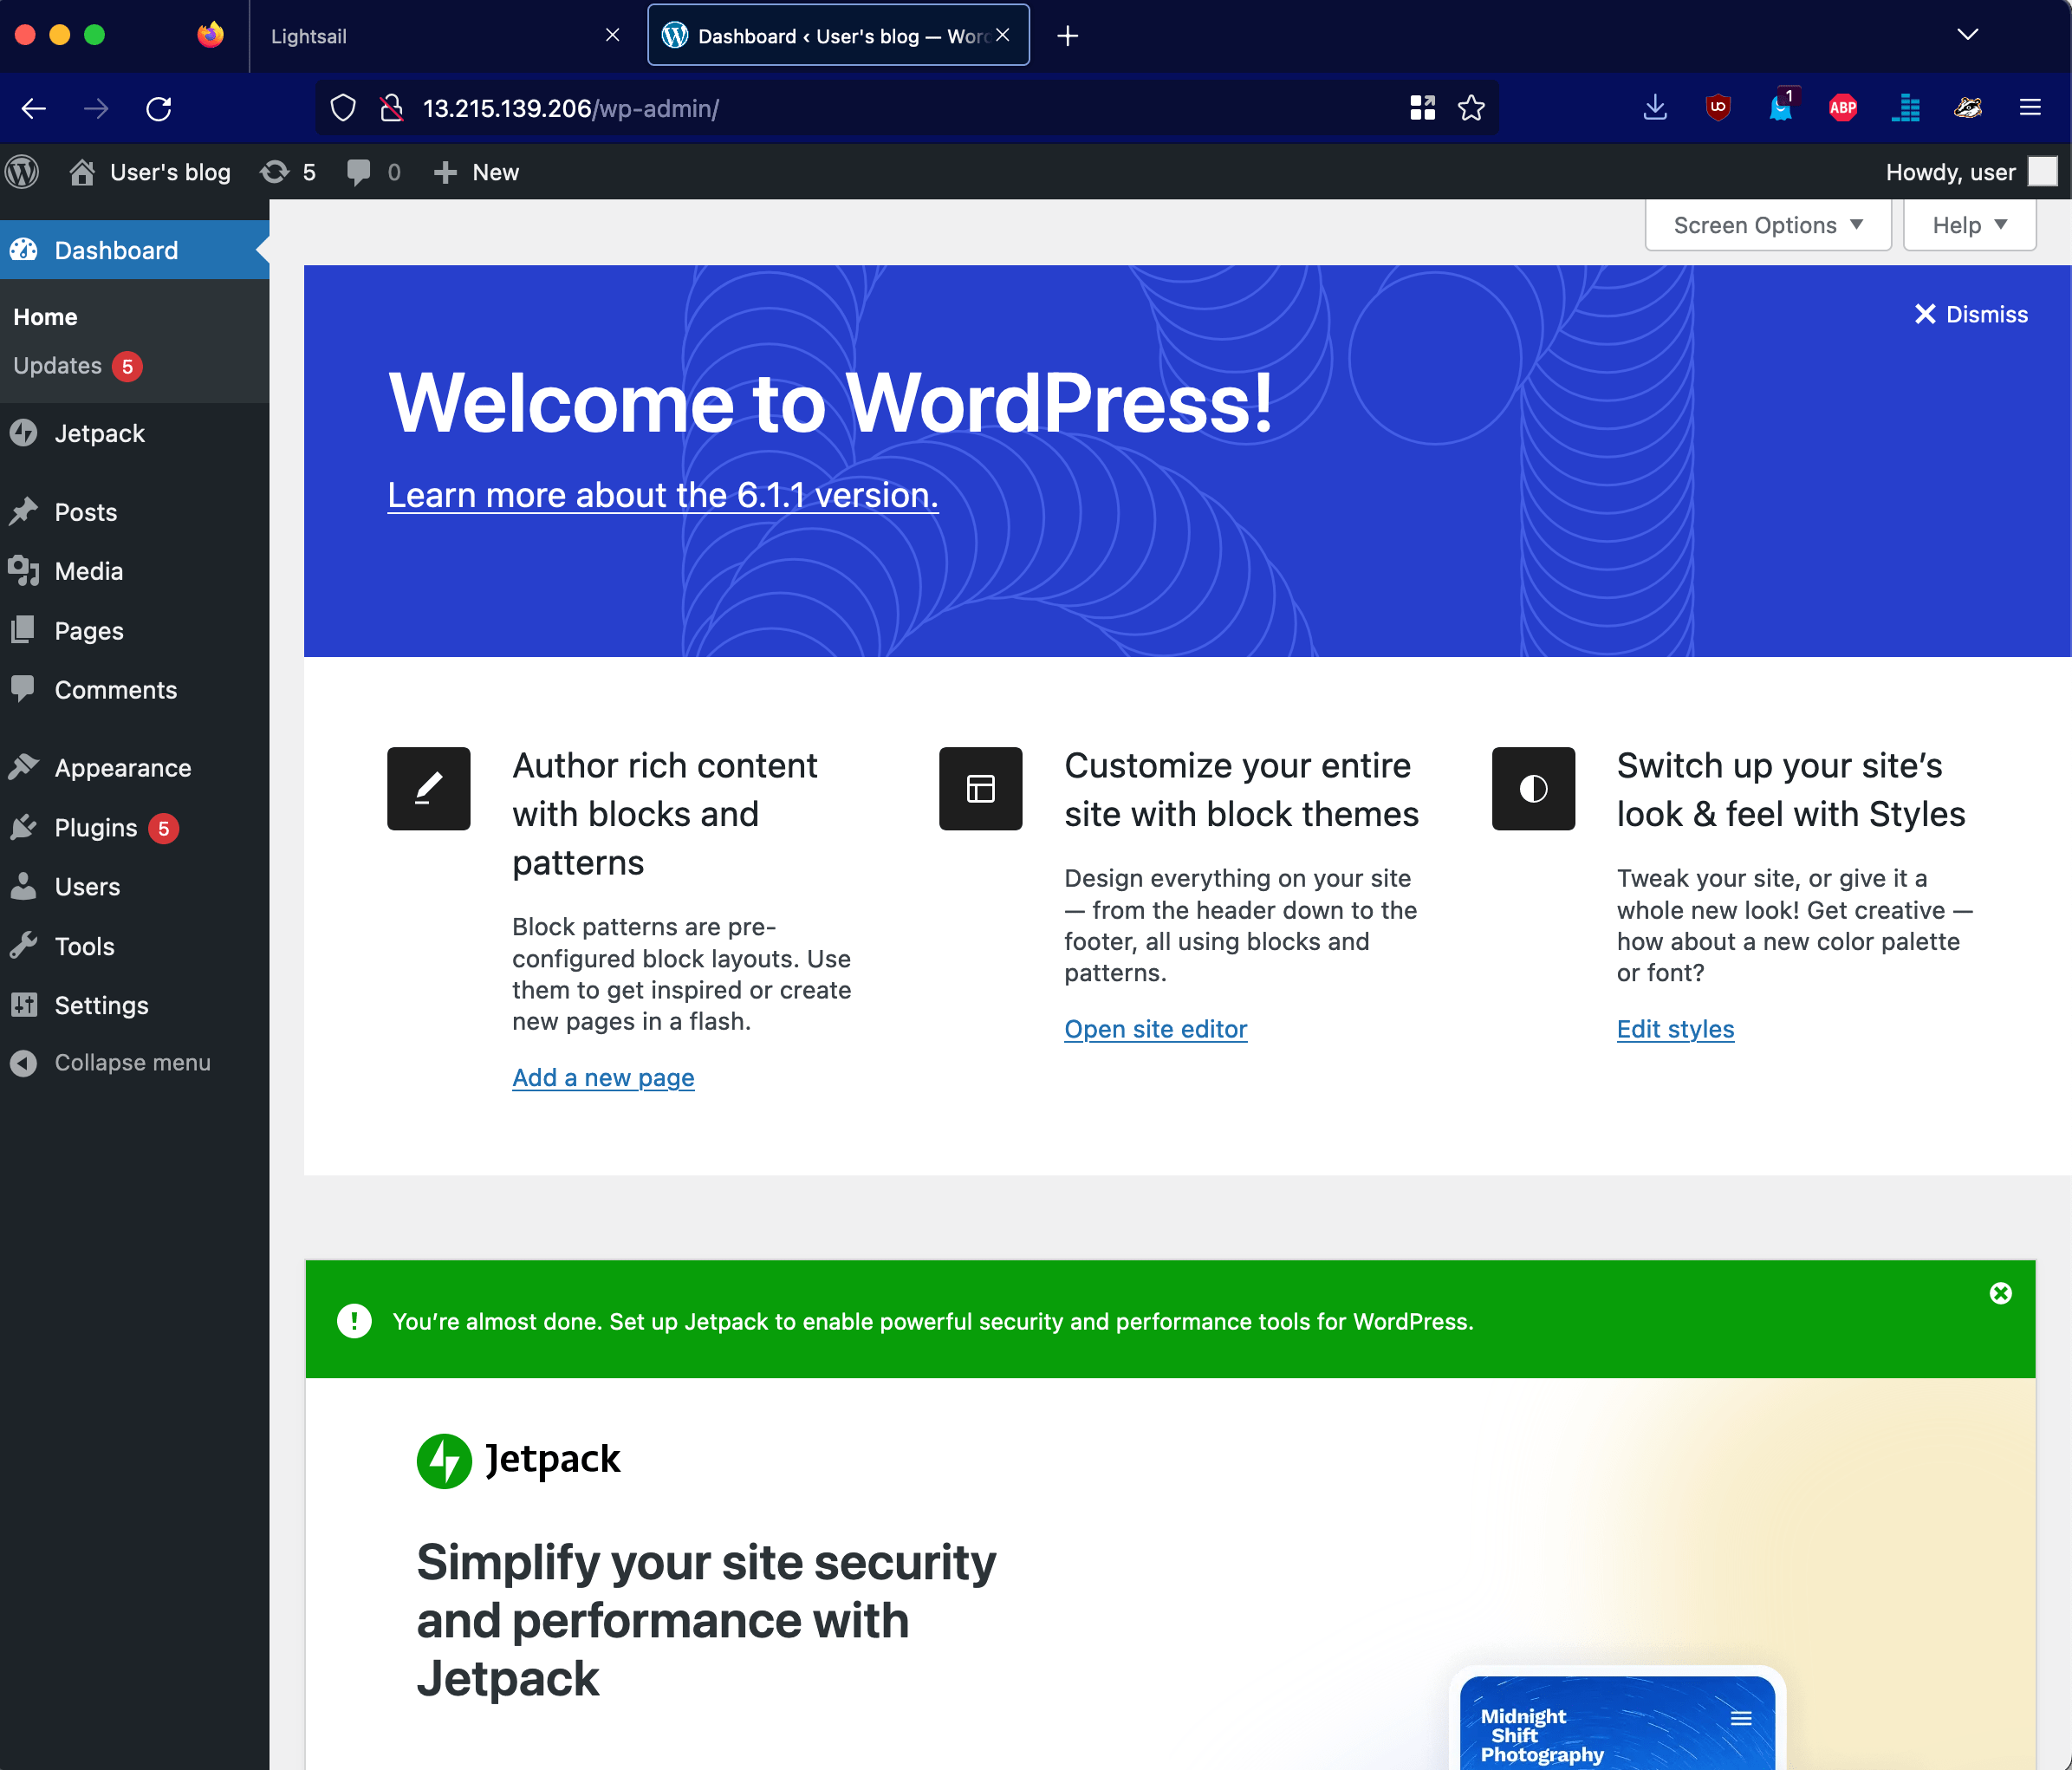Viewport: 2072px width, 1770px height.
Task: Open Plugins from the sidebar
Action: [95, 827]
